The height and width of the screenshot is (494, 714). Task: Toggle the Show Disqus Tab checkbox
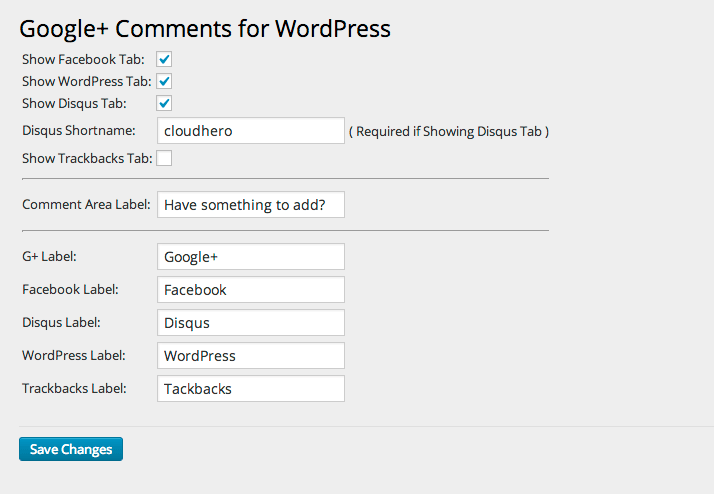[164, 103]
